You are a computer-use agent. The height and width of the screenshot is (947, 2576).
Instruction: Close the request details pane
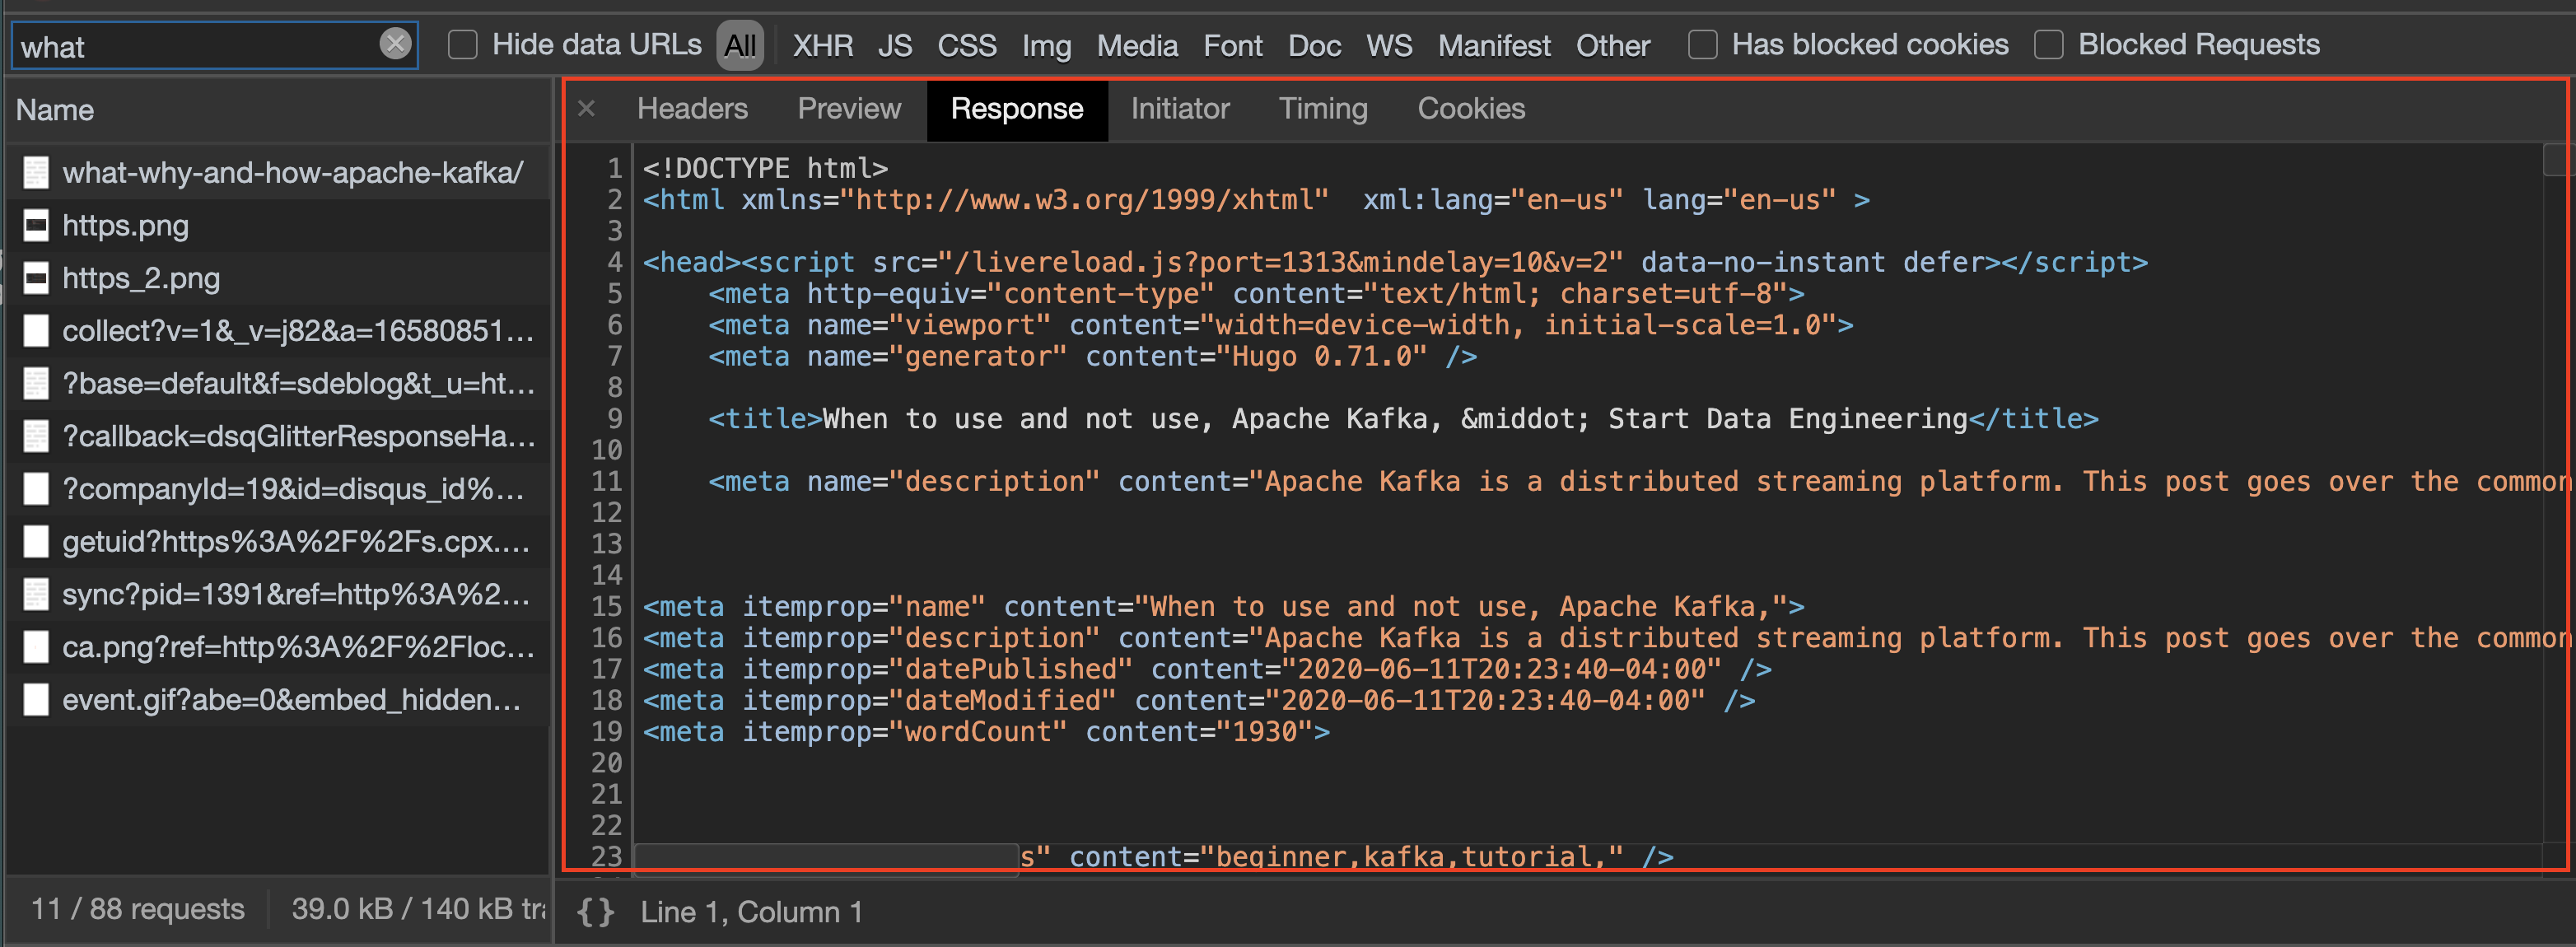pyautogui.click(x=587, y=108)
